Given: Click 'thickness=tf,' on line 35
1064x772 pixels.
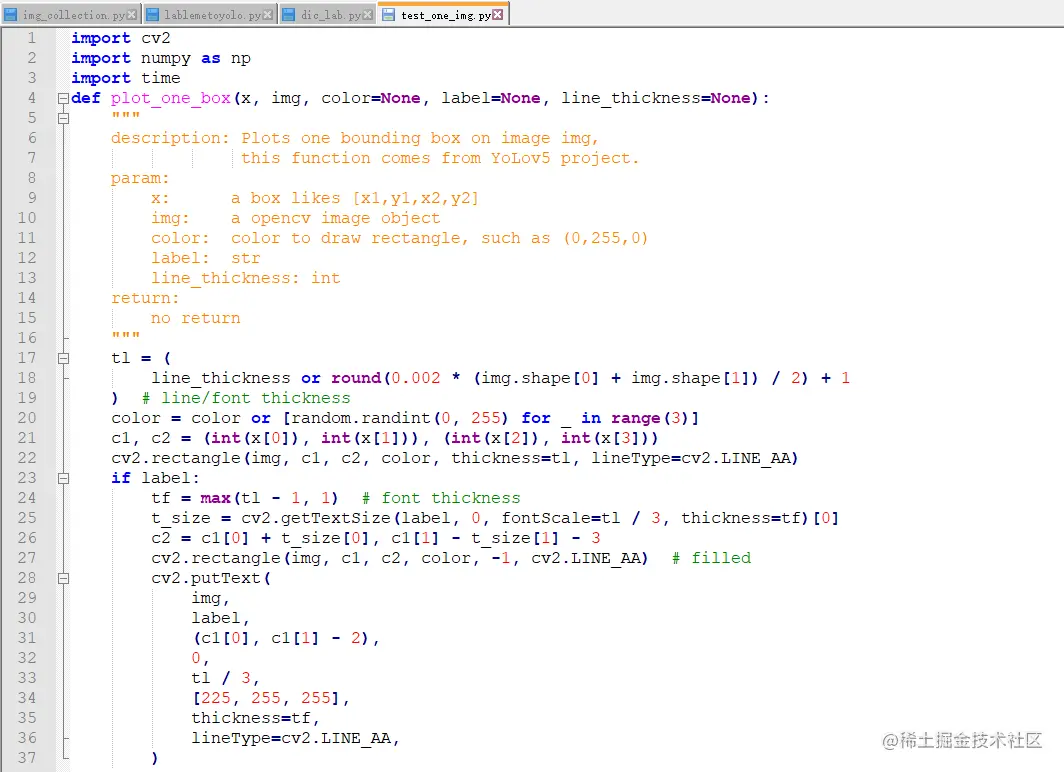Looking at the screenshot, I should click(255, 718).
